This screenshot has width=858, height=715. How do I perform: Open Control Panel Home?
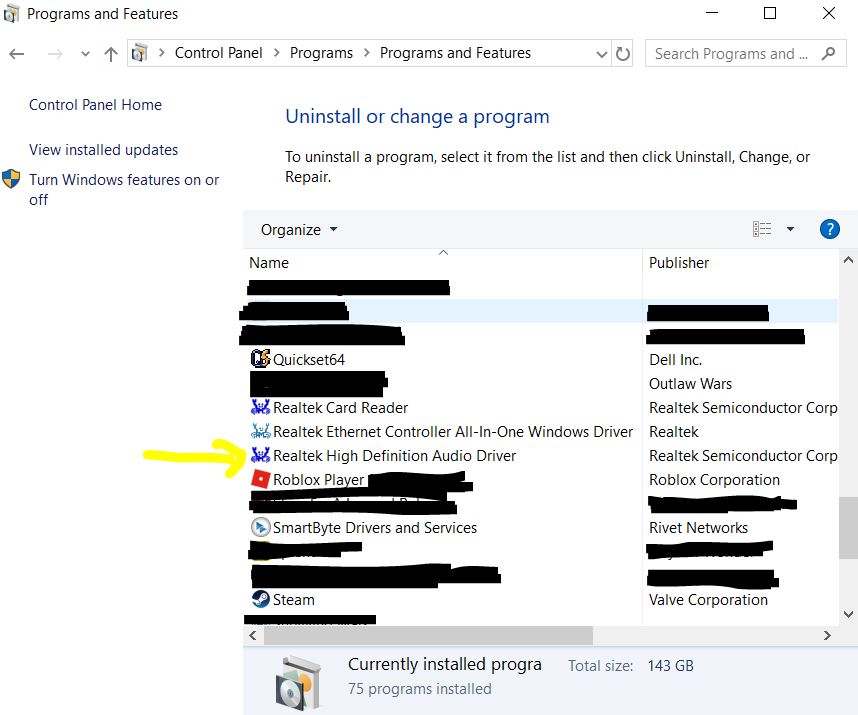click(95, 104)
